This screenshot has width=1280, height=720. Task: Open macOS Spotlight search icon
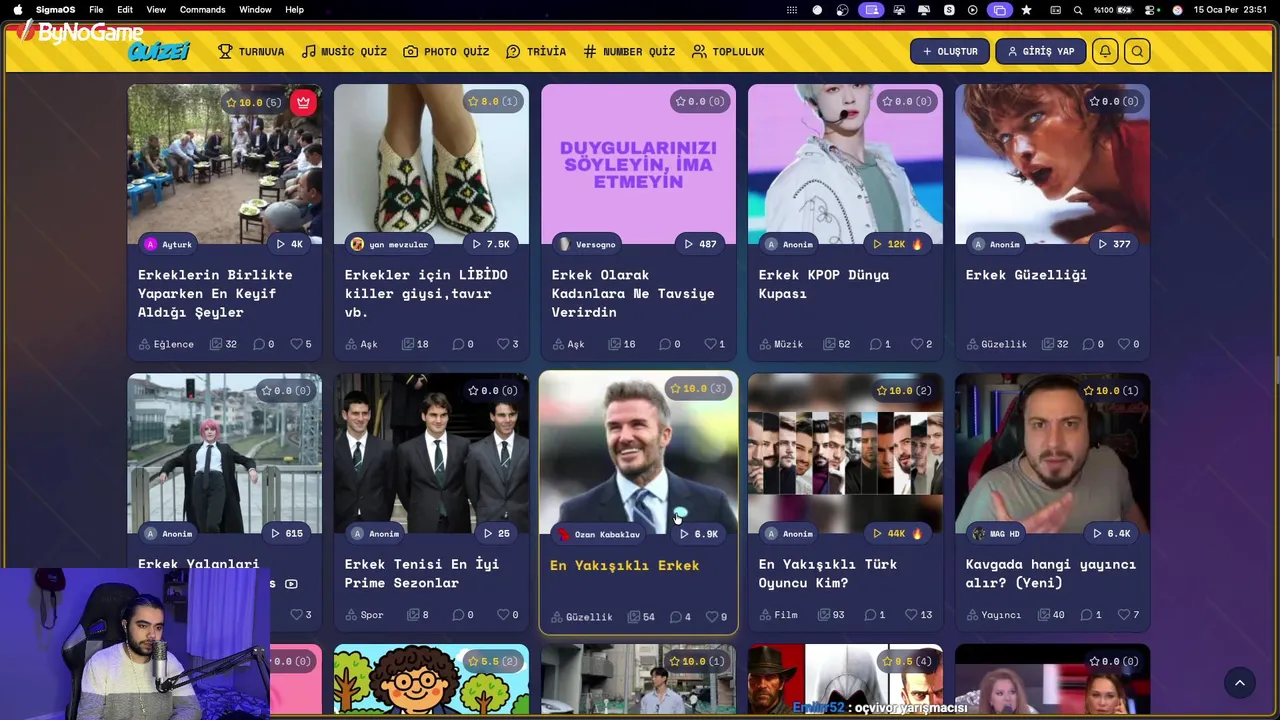(x=1078, y=10)
